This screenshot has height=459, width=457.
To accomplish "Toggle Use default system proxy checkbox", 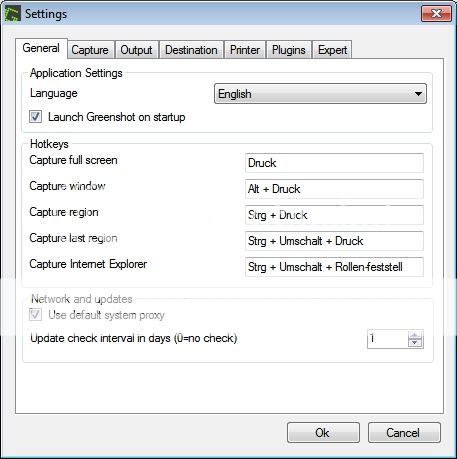I will coord(35,315).
